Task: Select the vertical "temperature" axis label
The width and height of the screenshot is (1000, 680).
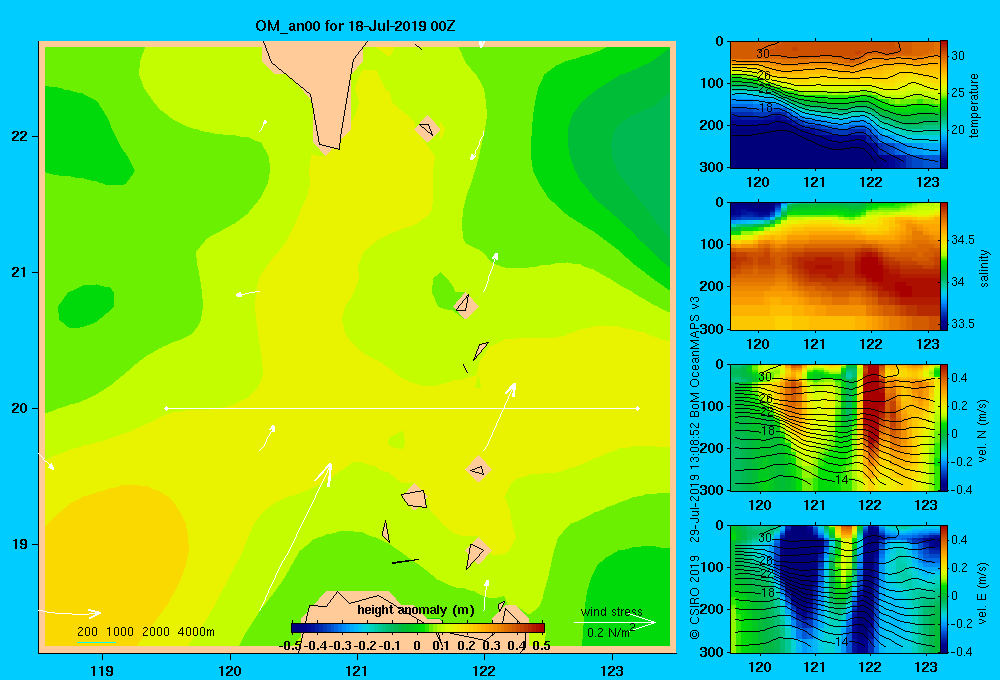Action: 974,105
